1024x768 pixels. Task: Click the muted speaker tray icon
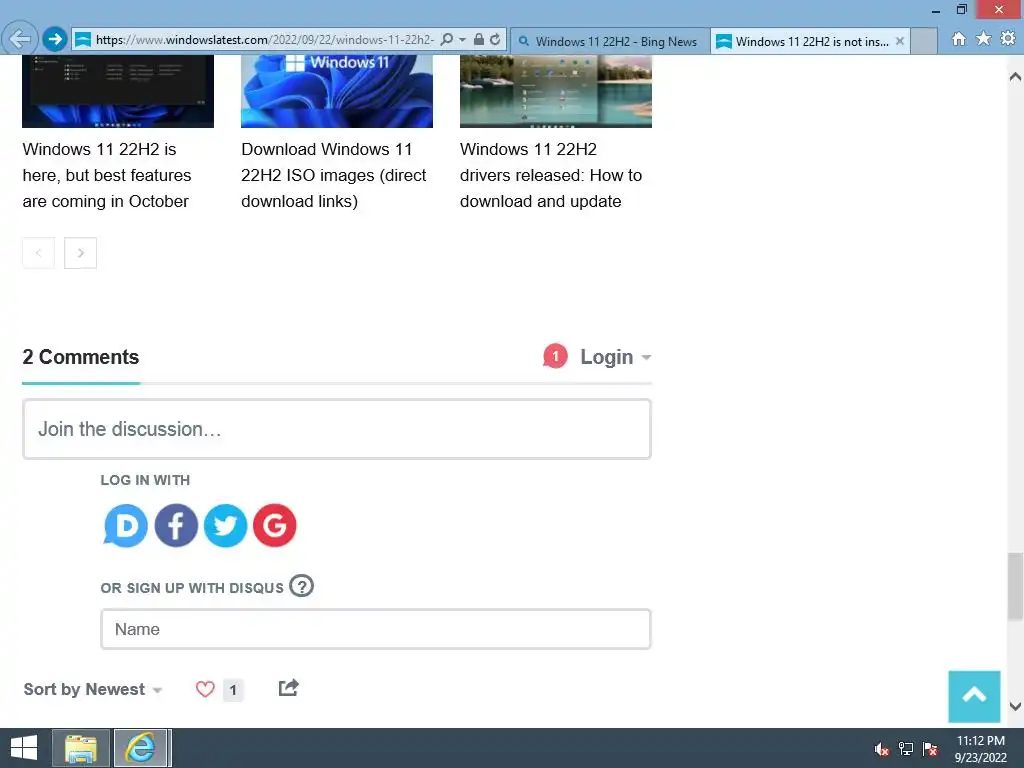[x=882, y=749]
